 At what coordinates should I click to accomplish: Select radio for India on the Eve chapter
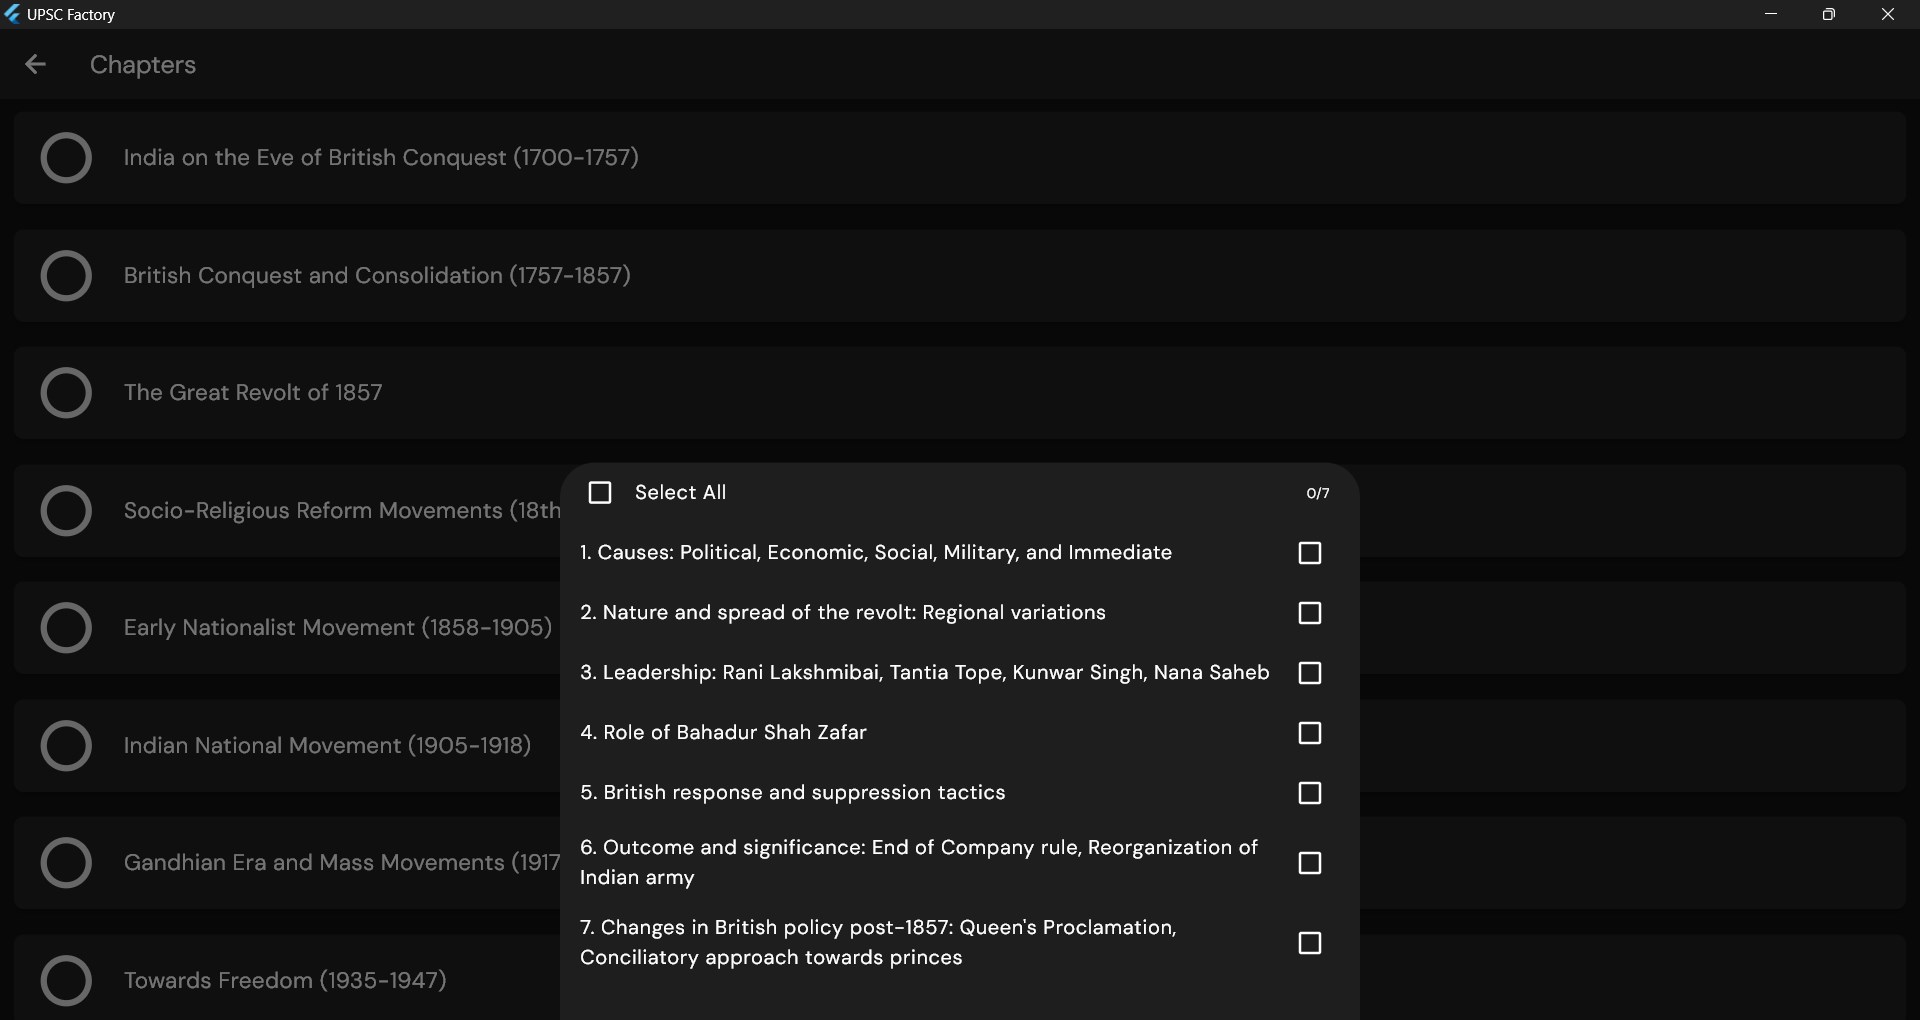(x=66, y=158)
